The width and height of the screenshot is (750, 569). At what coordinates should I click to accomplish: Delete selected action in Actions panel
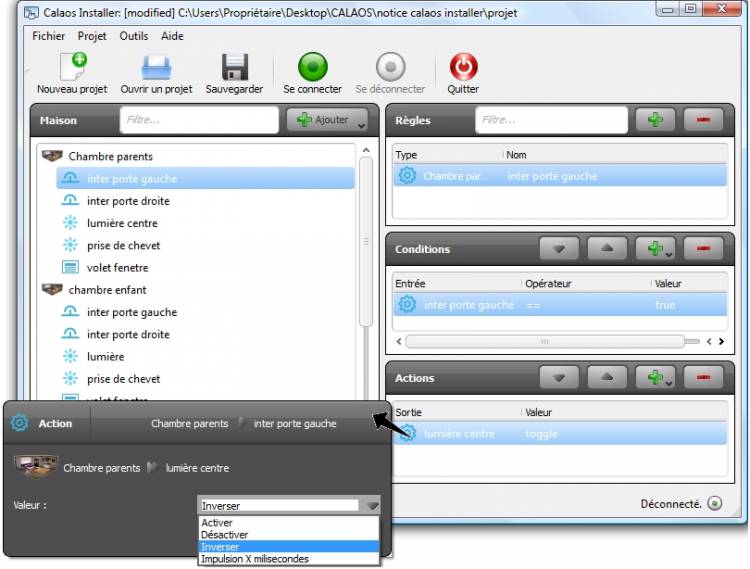coord(703,377)
